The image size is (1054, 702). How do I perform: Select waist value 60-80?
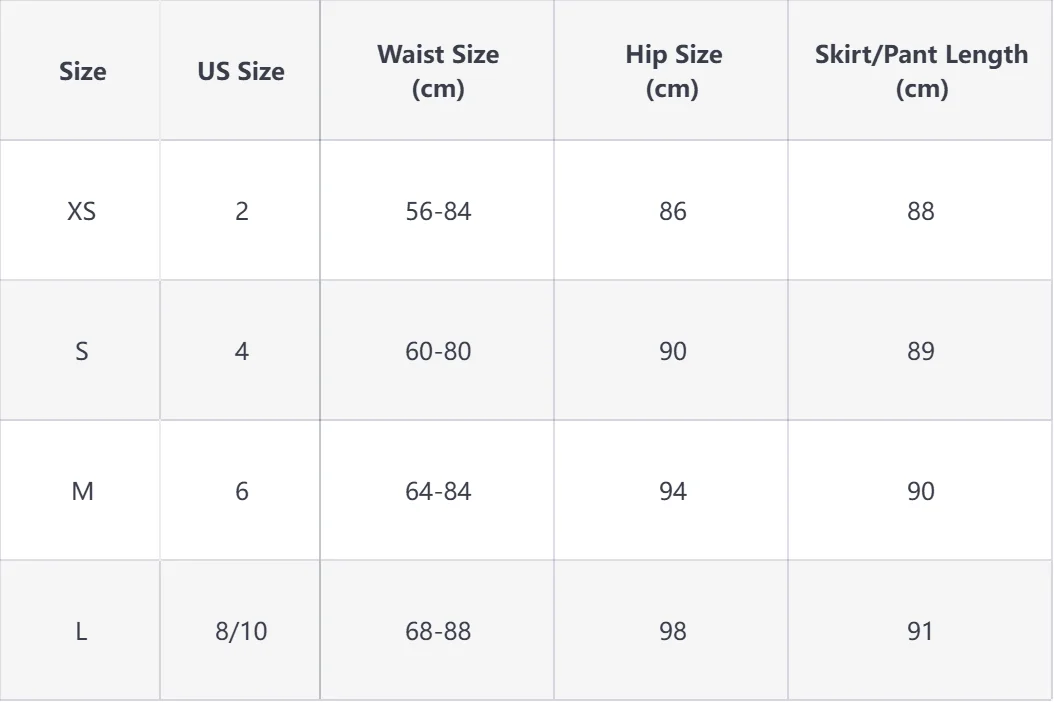point(438,351)
